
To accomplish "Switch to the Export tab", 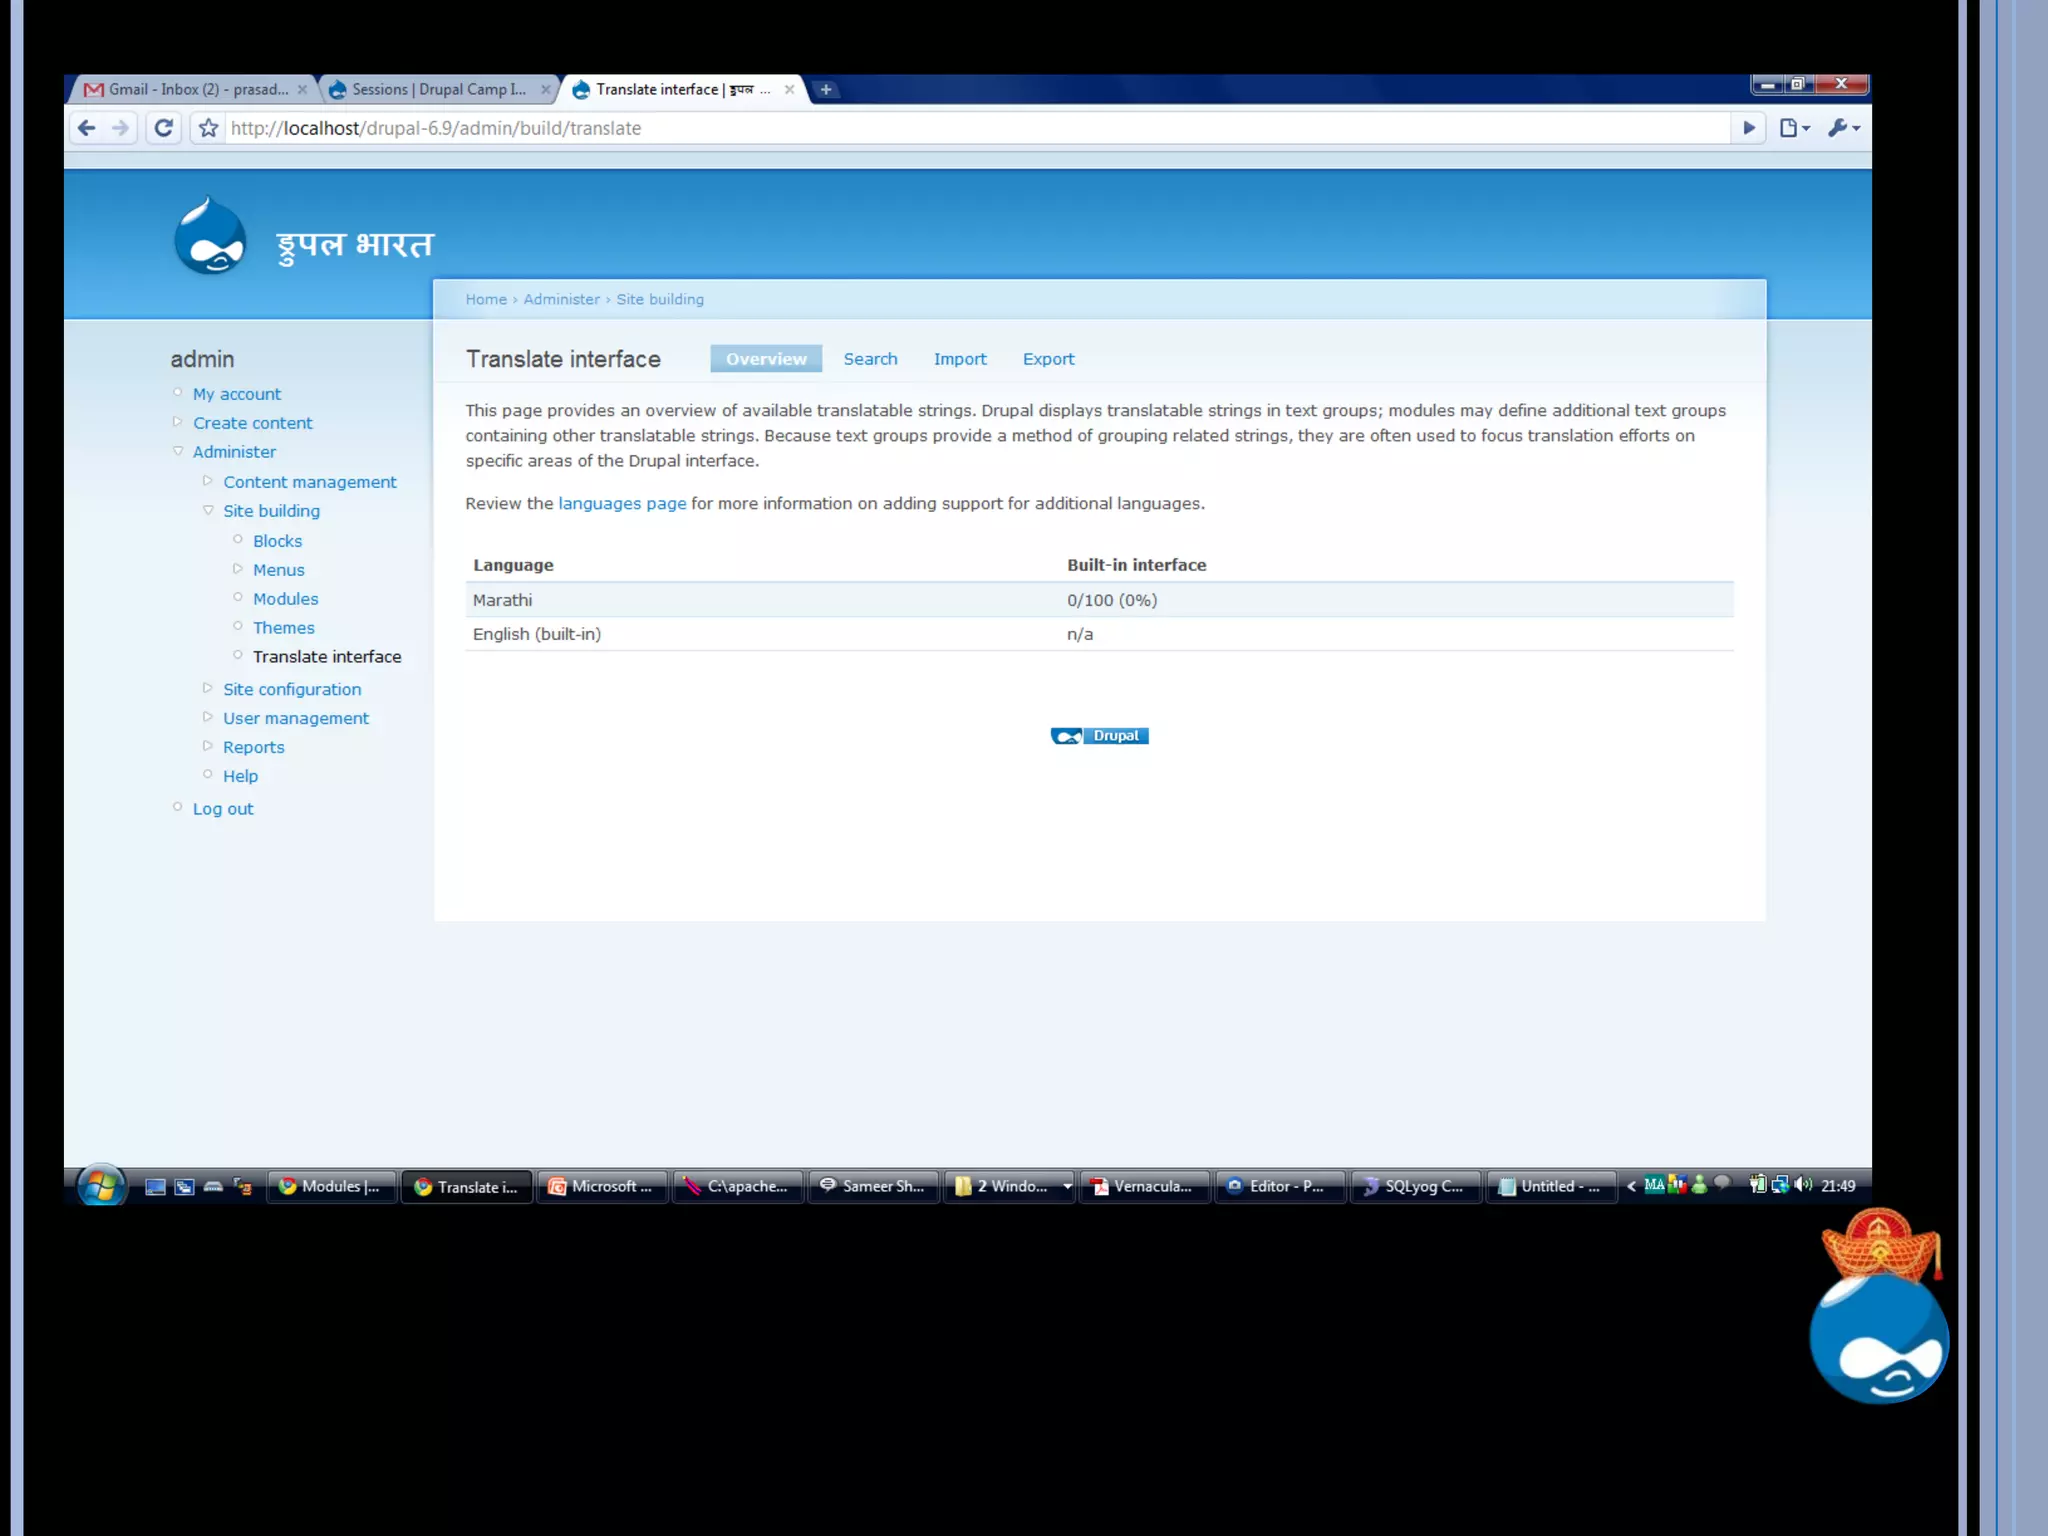I will click(x=1048, y=359).
